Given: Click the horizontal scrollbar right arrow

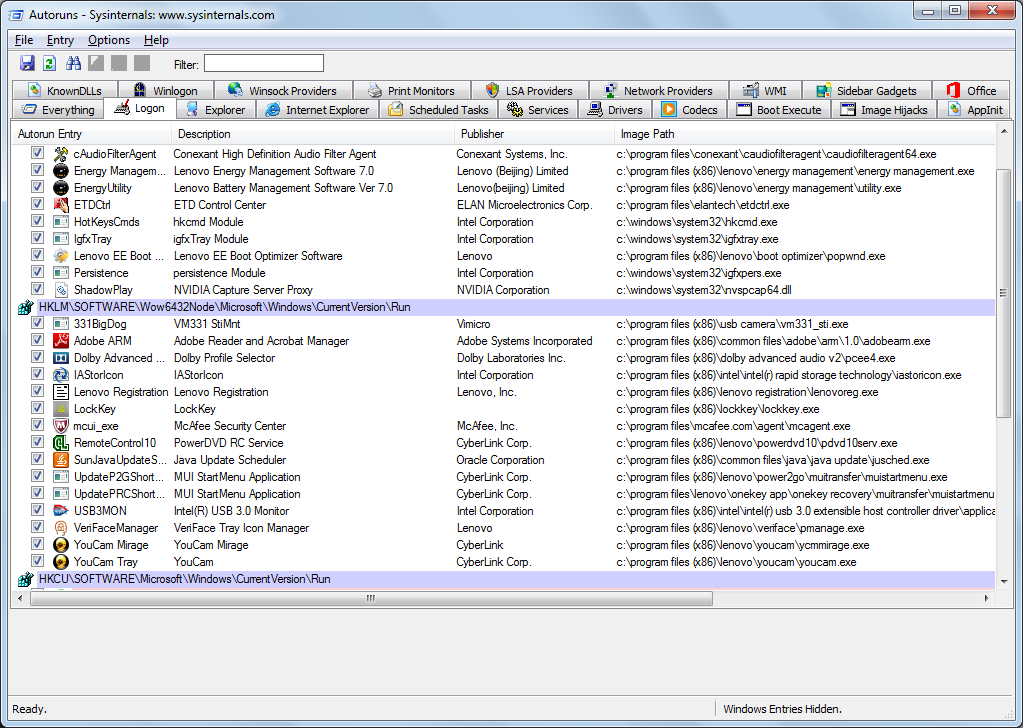Looking at the screenshot, I should click(x=988, y=599).
